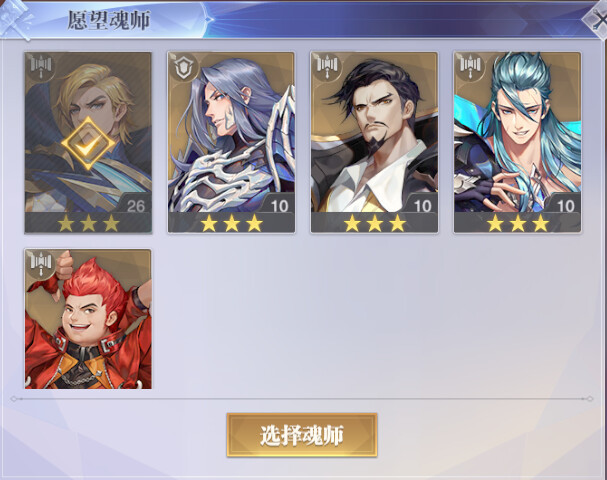Select the silver-haired armored soul master card
The image size is (607, 480).
click(x=231, y=143)
